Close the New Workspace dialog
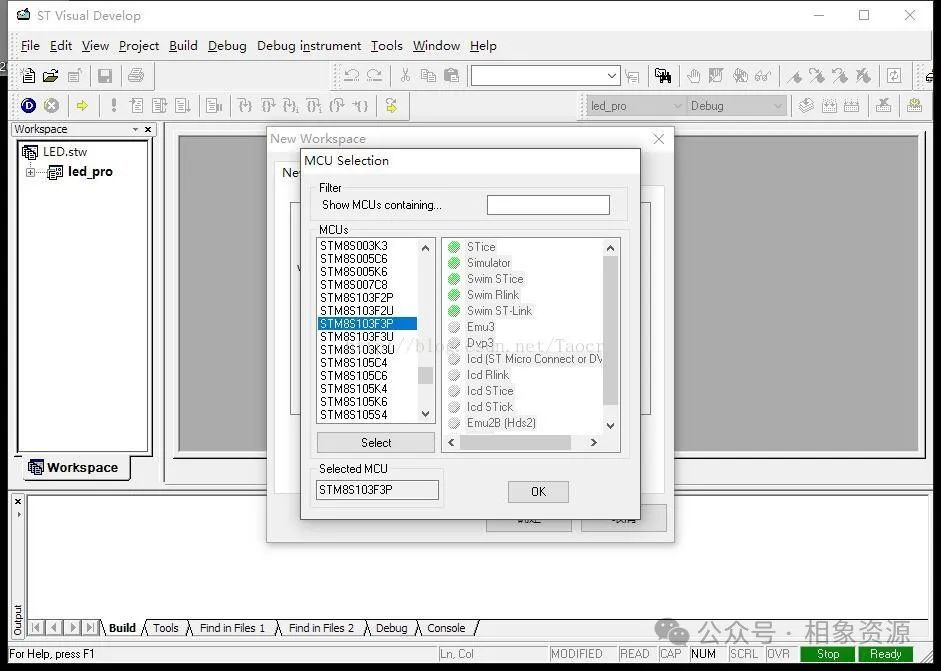This screenshot has height=671, width=941. [658, 139]
